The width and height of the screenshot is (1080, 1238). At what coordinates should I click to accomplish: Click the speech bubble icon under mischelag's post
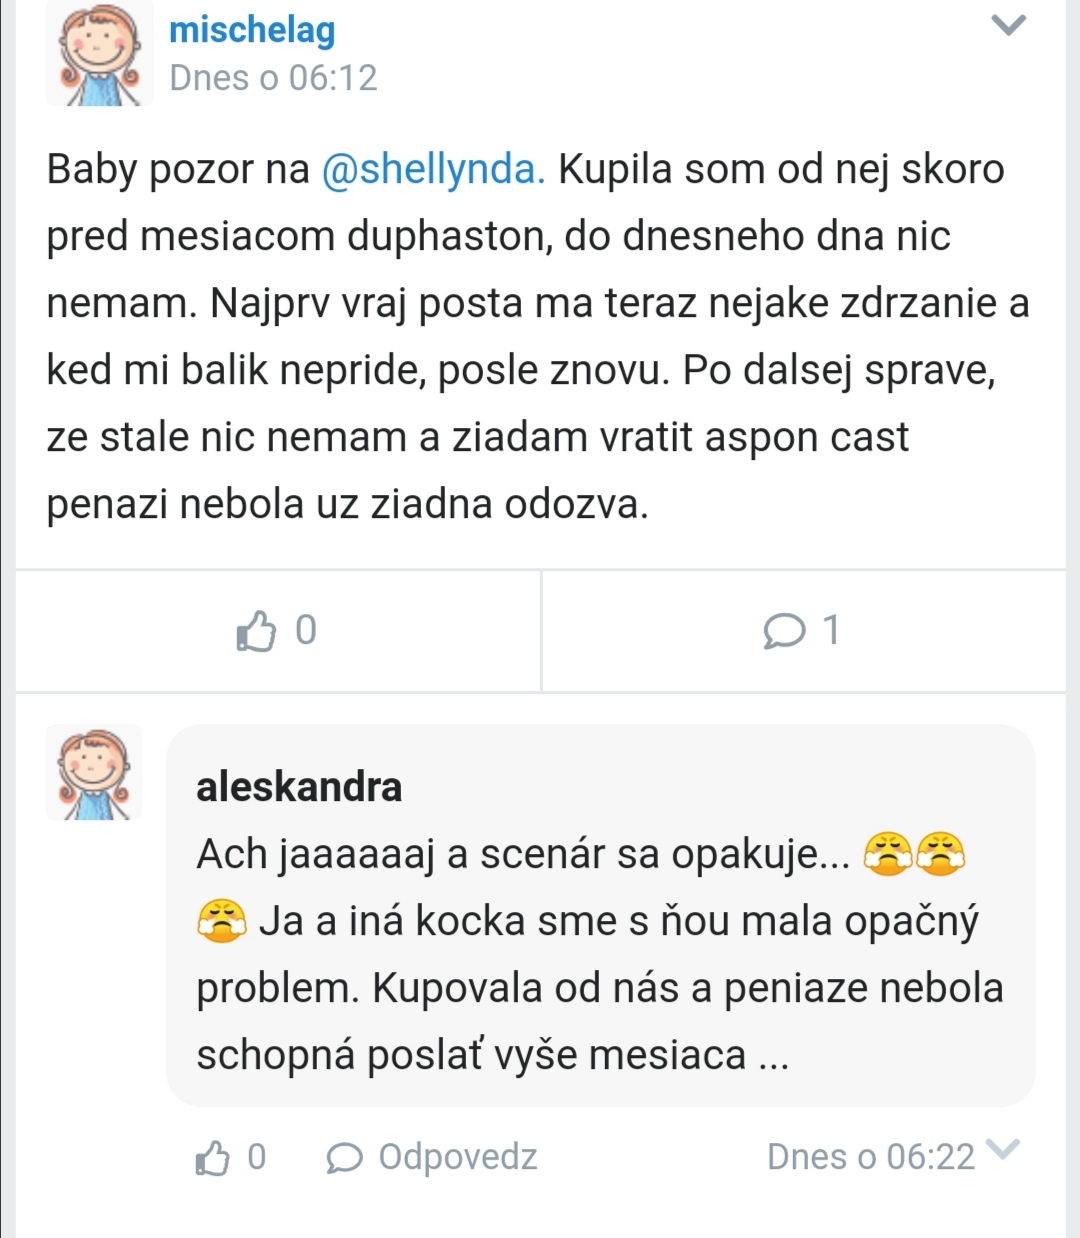(x=784, y=631)
